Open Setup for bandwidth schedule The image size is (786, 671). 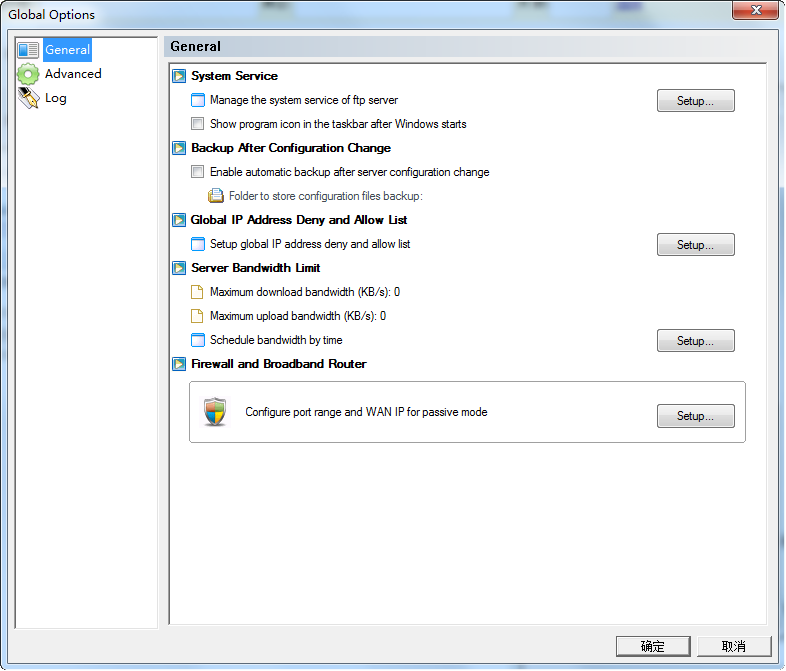696,341
